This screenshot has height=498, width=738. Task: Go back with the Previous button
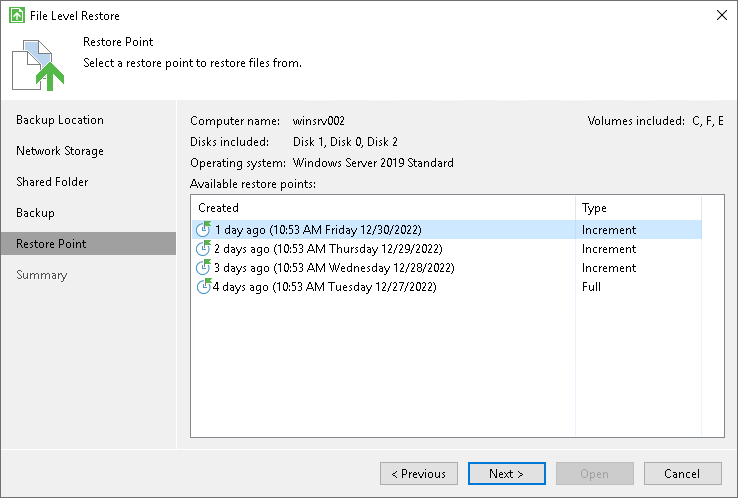tap(418, 473)
